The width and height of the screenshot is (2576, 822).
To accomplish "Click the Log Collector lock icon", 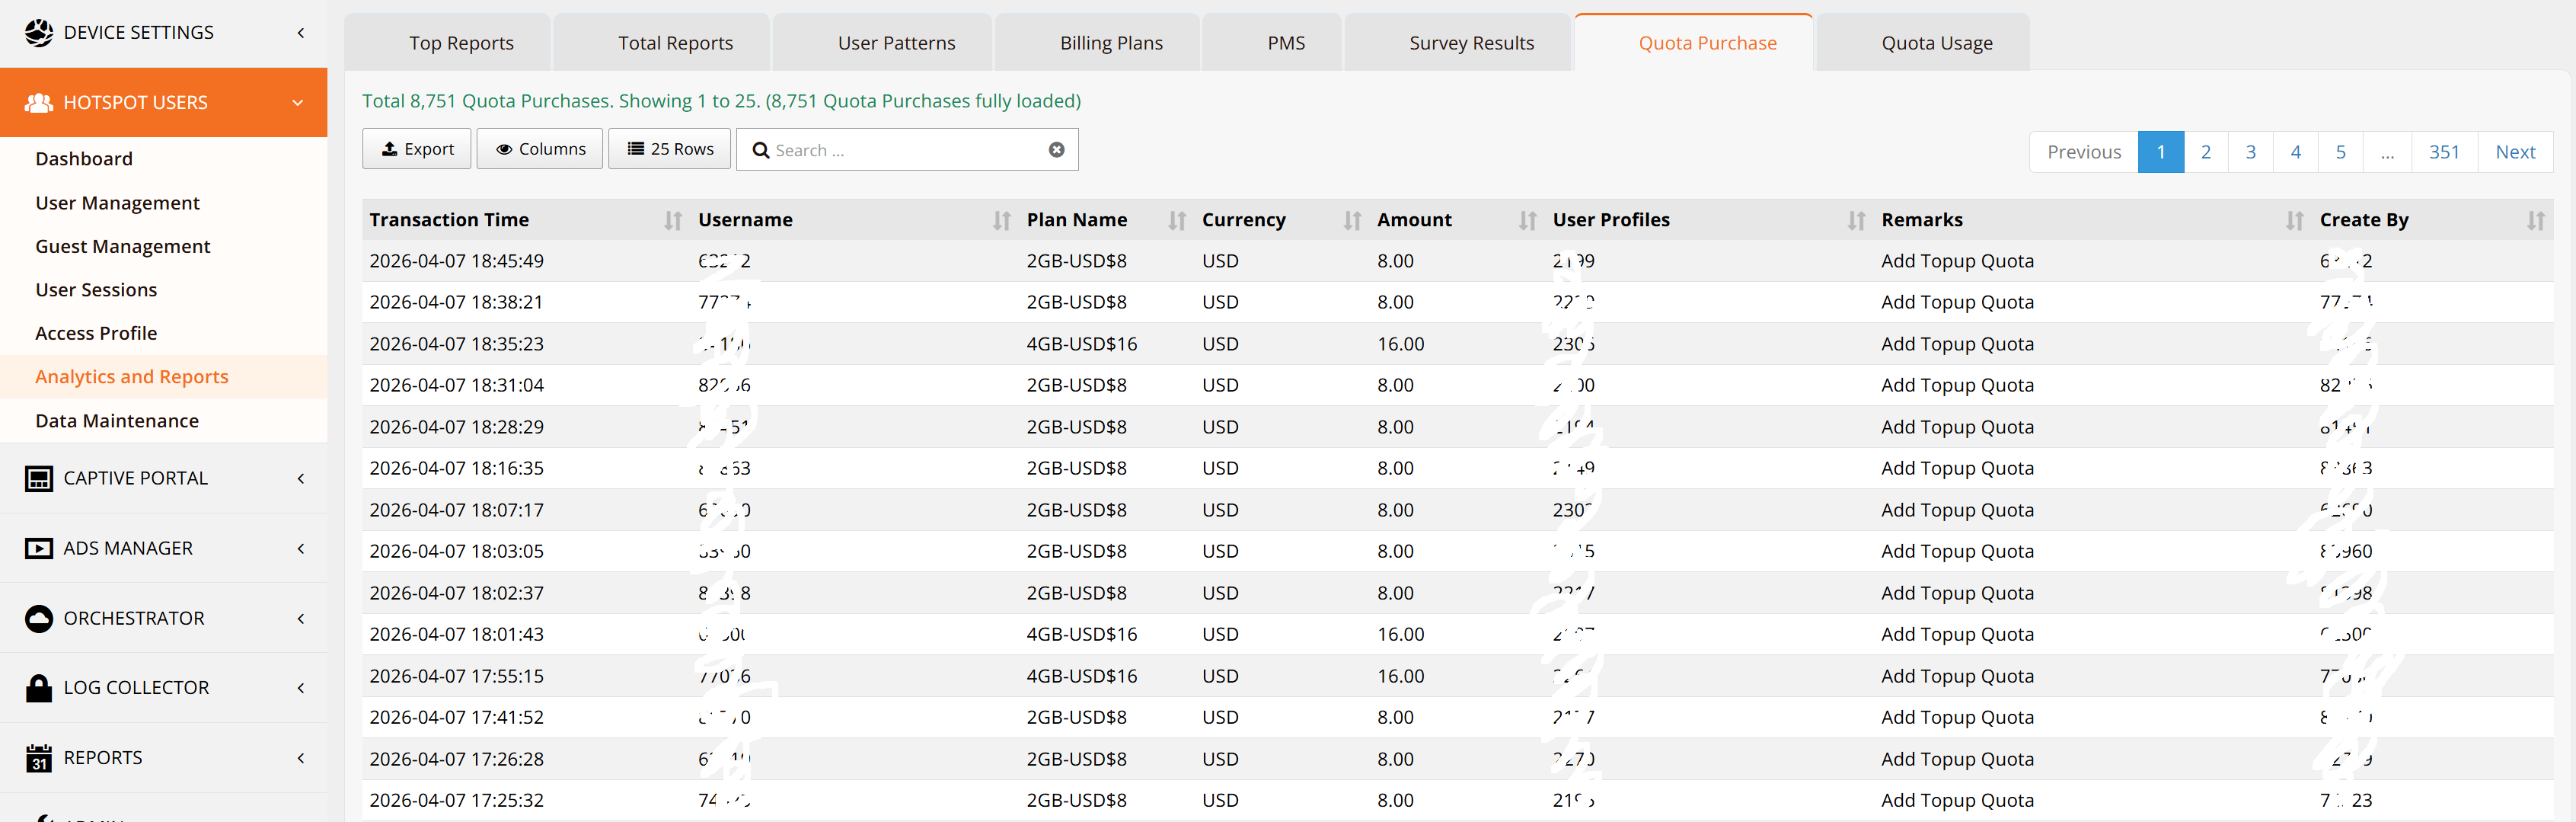I will [x=39, y=688].
